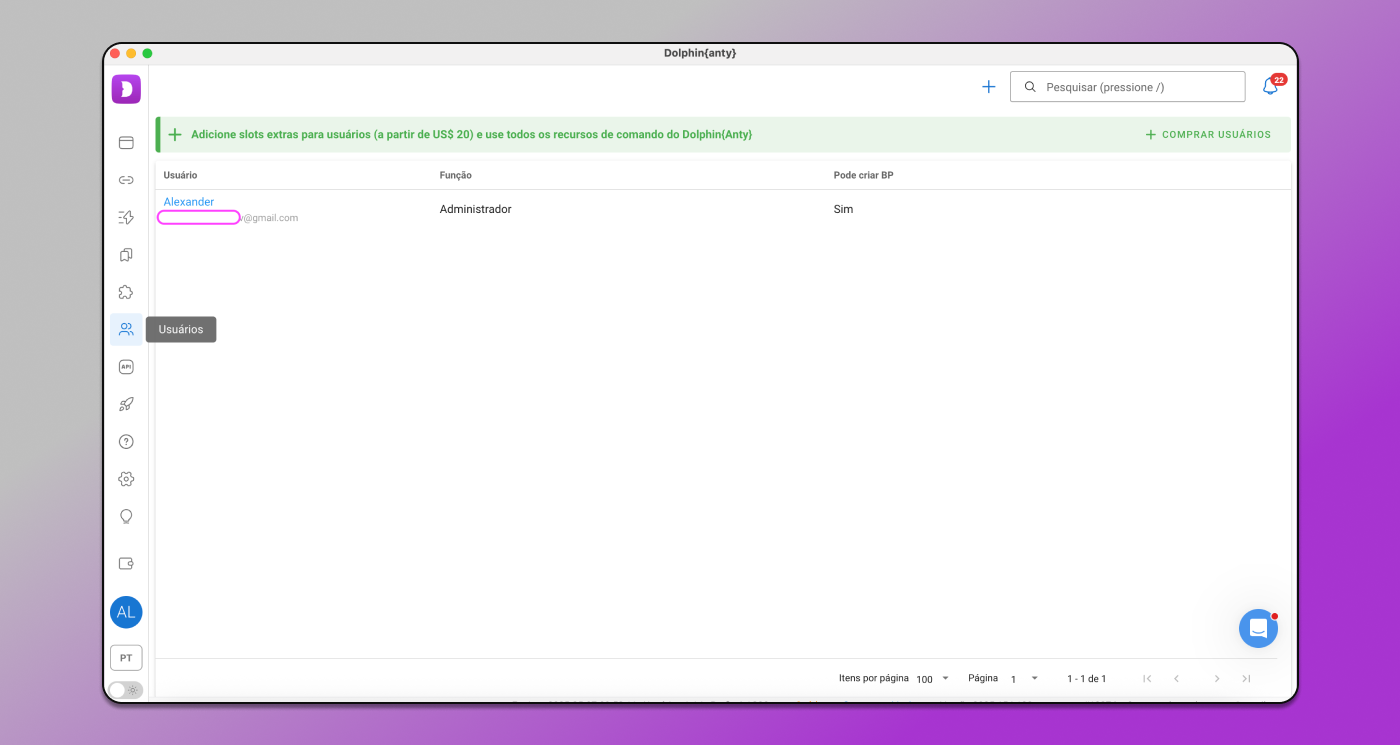Go to first page pagination arrow
The height and width of the screenshot is (745, 1400).
click(x=1147, y=679)
